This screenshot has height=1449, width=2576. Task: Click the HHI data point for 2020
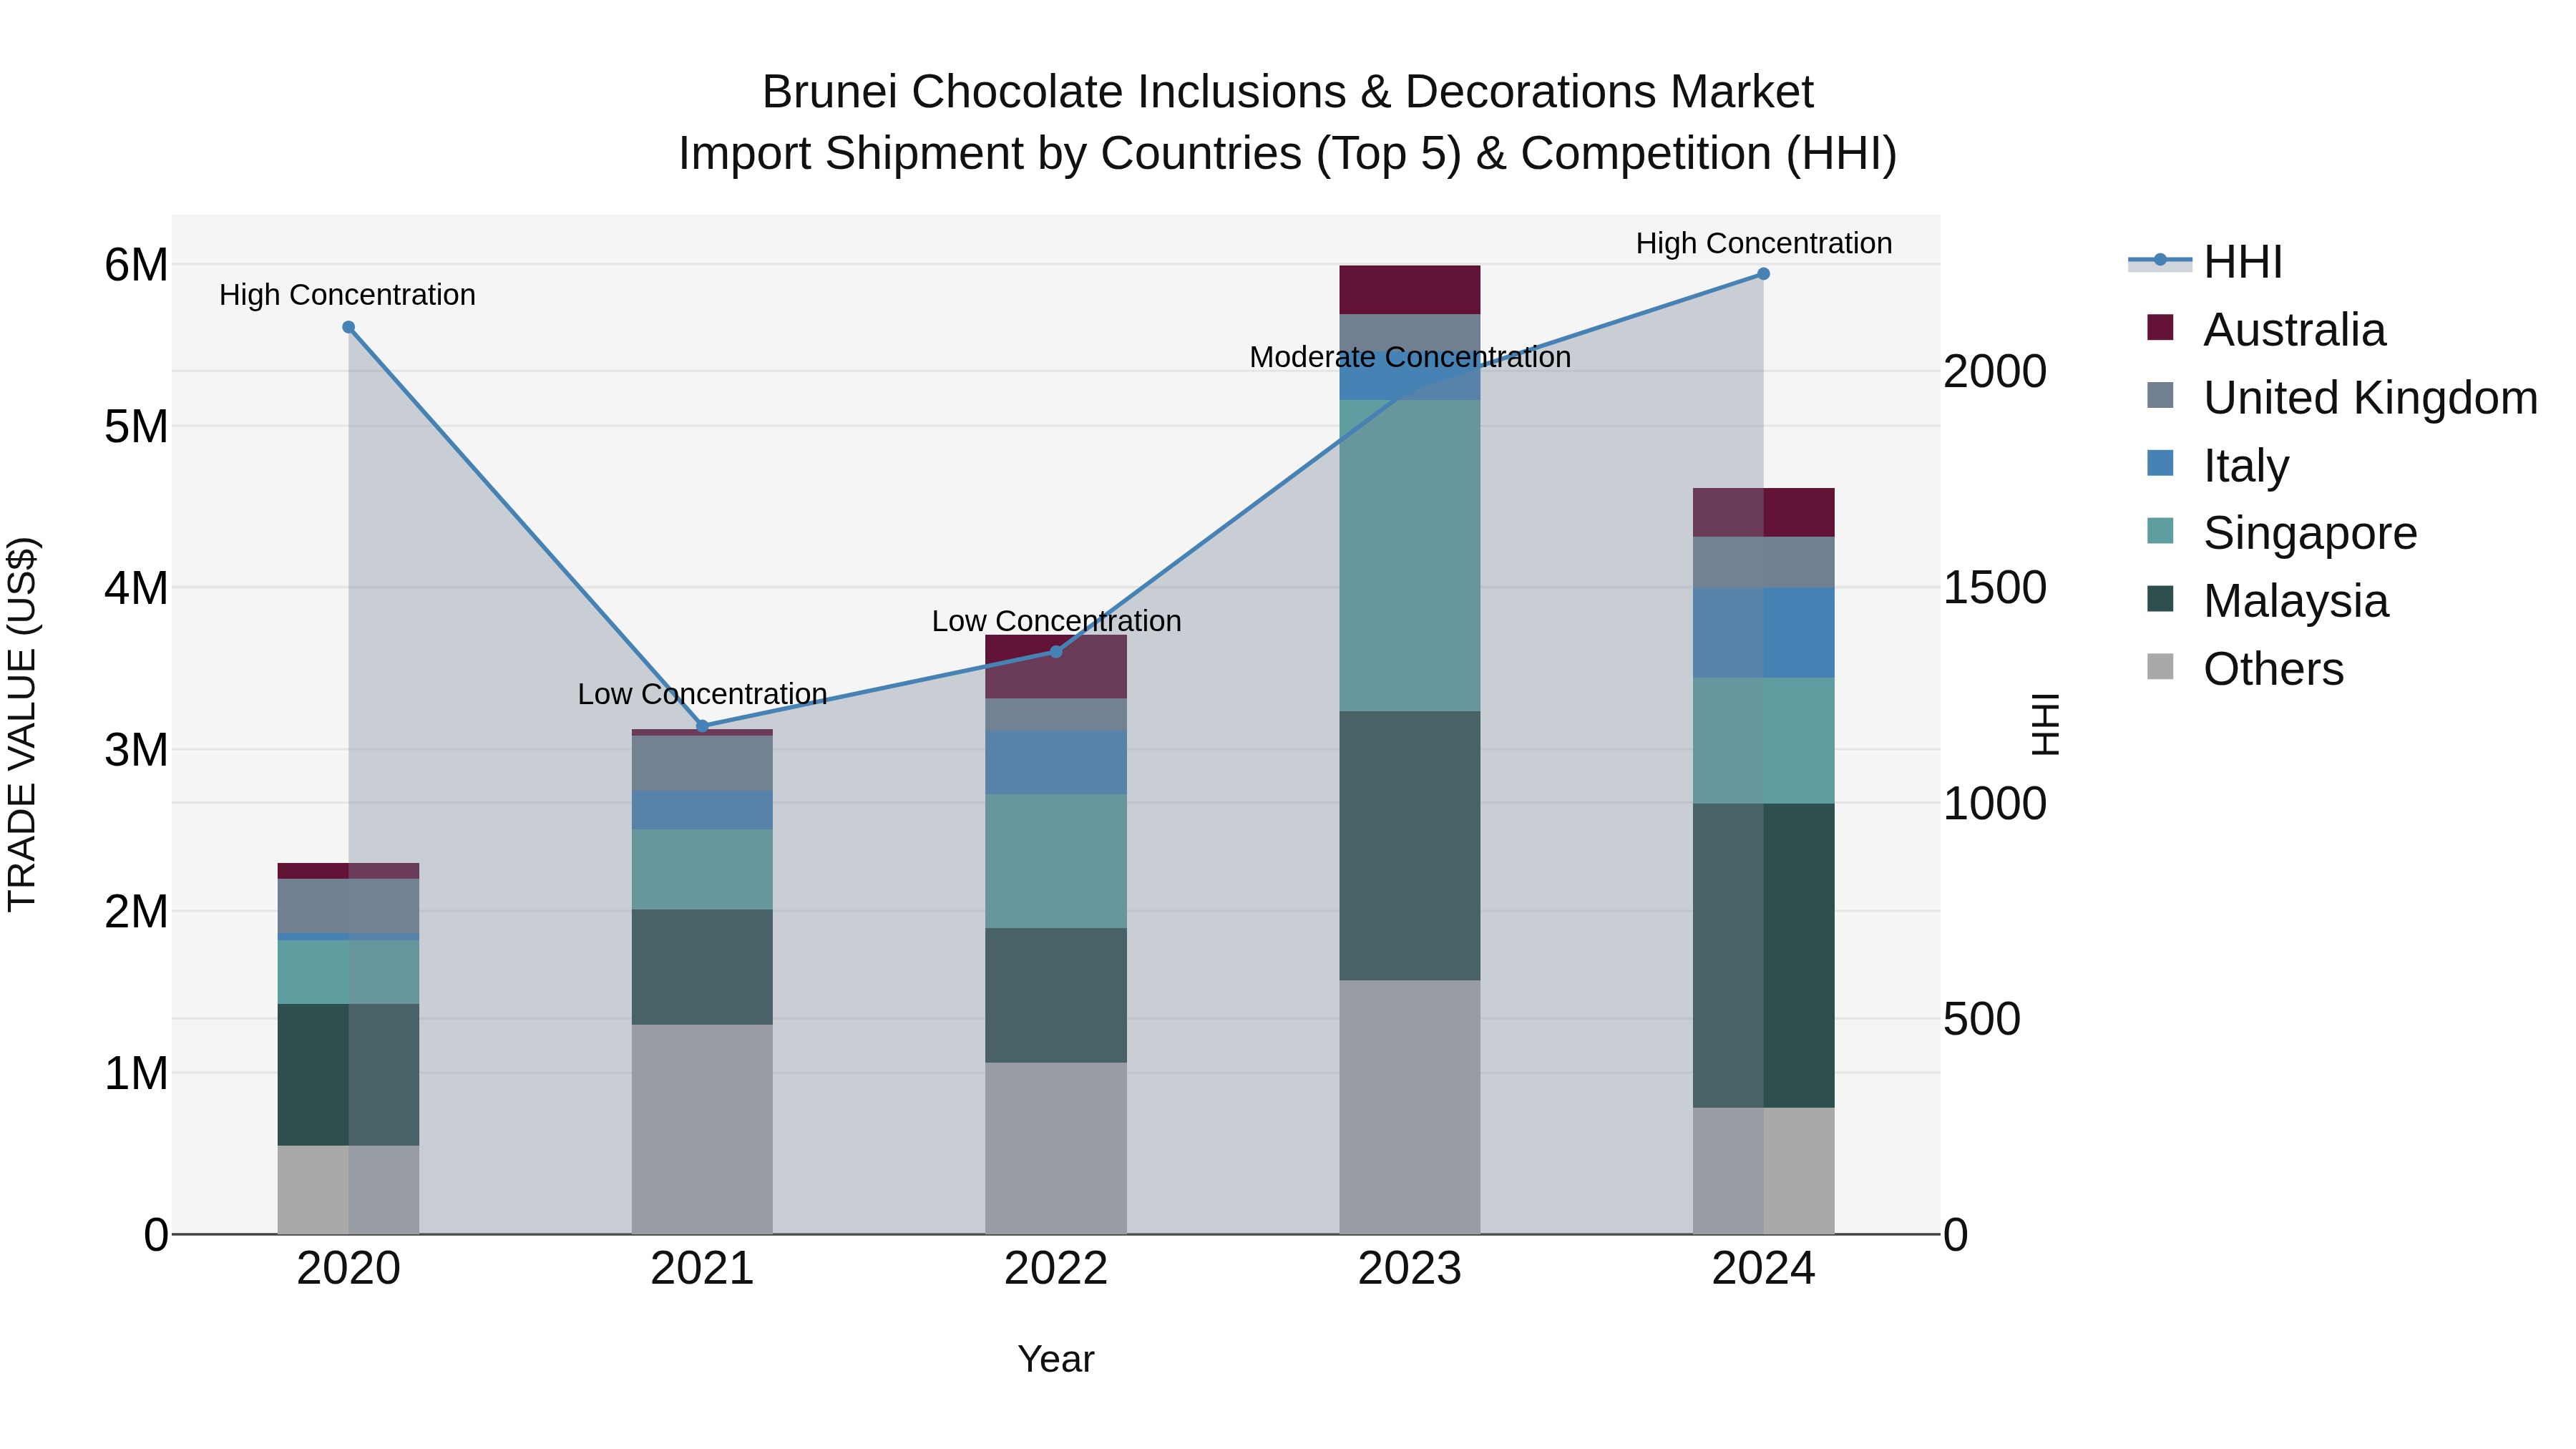348,327
